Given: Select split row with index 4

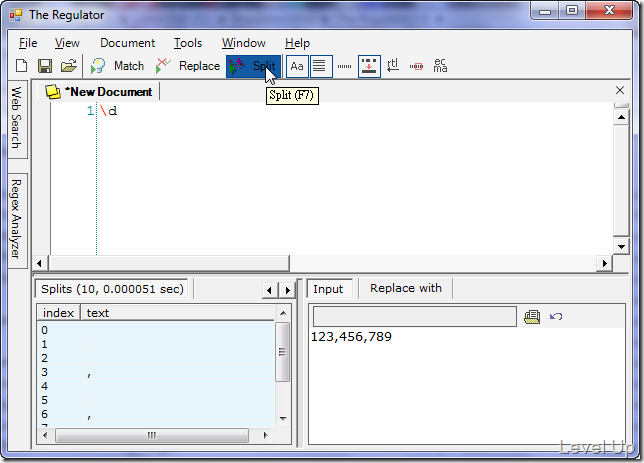Looking at the screenshot, I should pos(156,386).
